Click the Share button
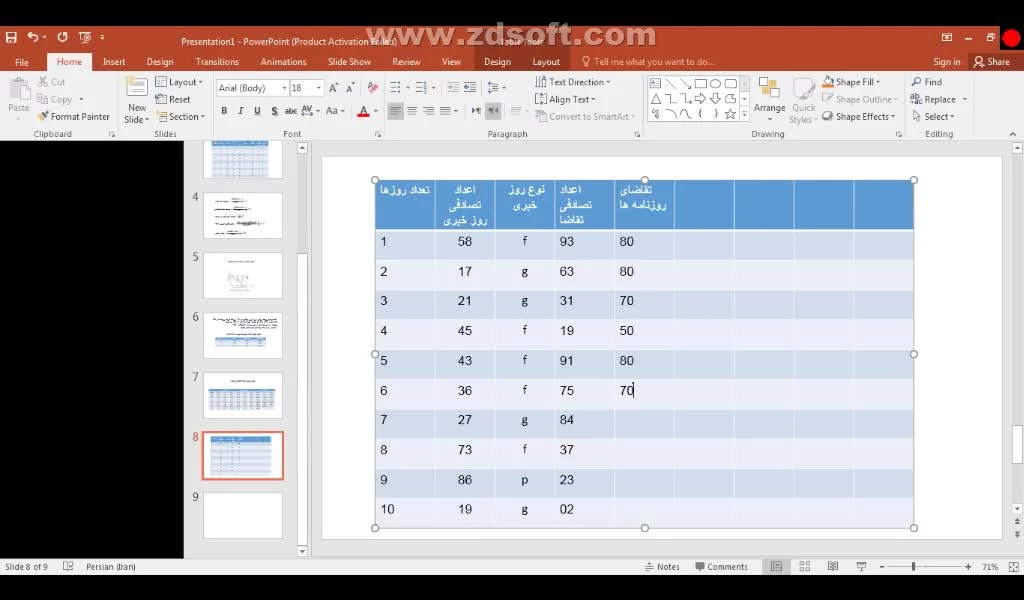The width and height of the screenshot is (1024, 600). (x=991, y=62)
